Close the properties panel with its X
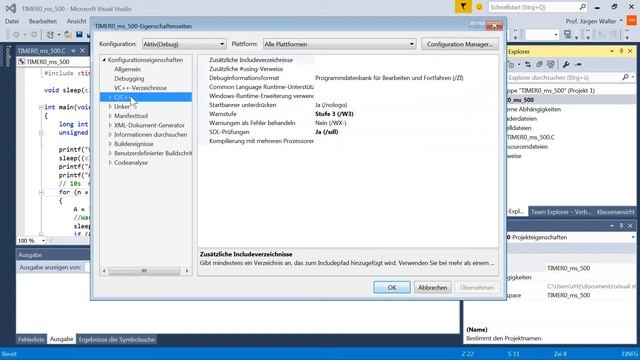This screenshot has height=360, width=640. pyautogui.click(x=630, y=226)
